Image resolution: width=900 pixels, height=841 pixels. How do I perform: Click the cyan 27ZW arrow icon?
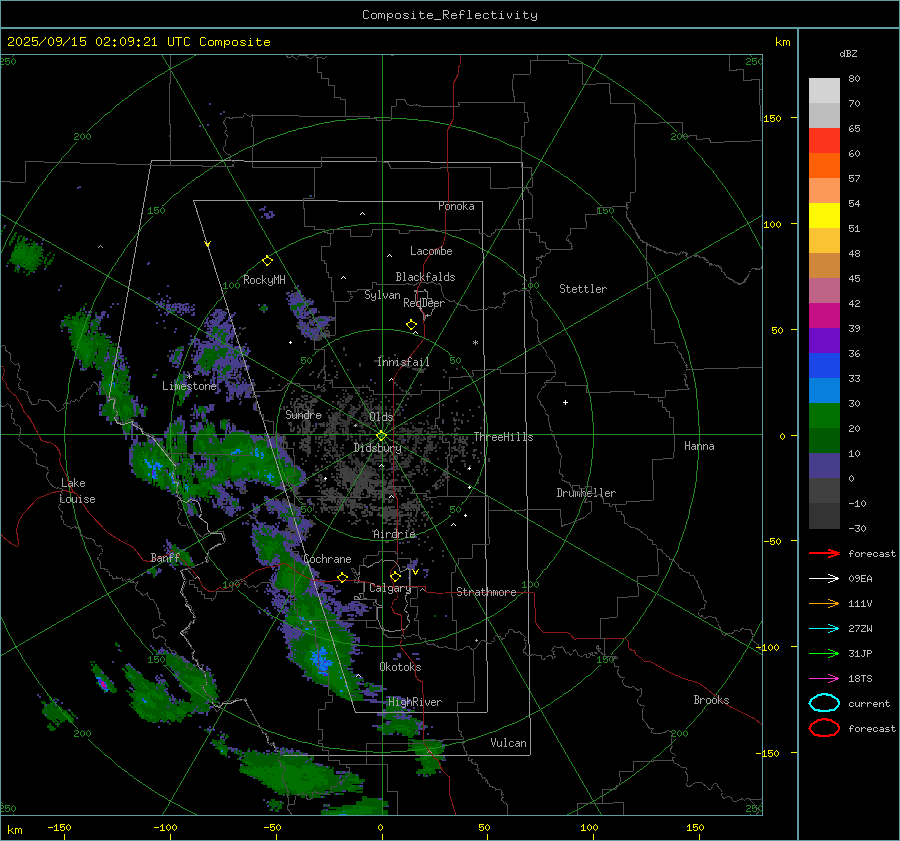pyautogui.click(x=824, y=629)
